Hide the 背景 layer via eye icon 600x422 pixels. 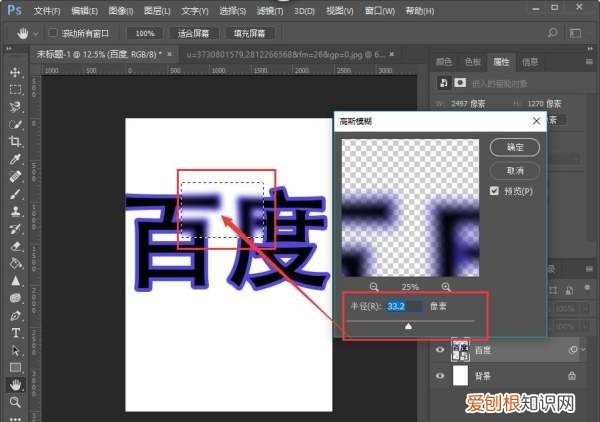click(x=440, y=376)
